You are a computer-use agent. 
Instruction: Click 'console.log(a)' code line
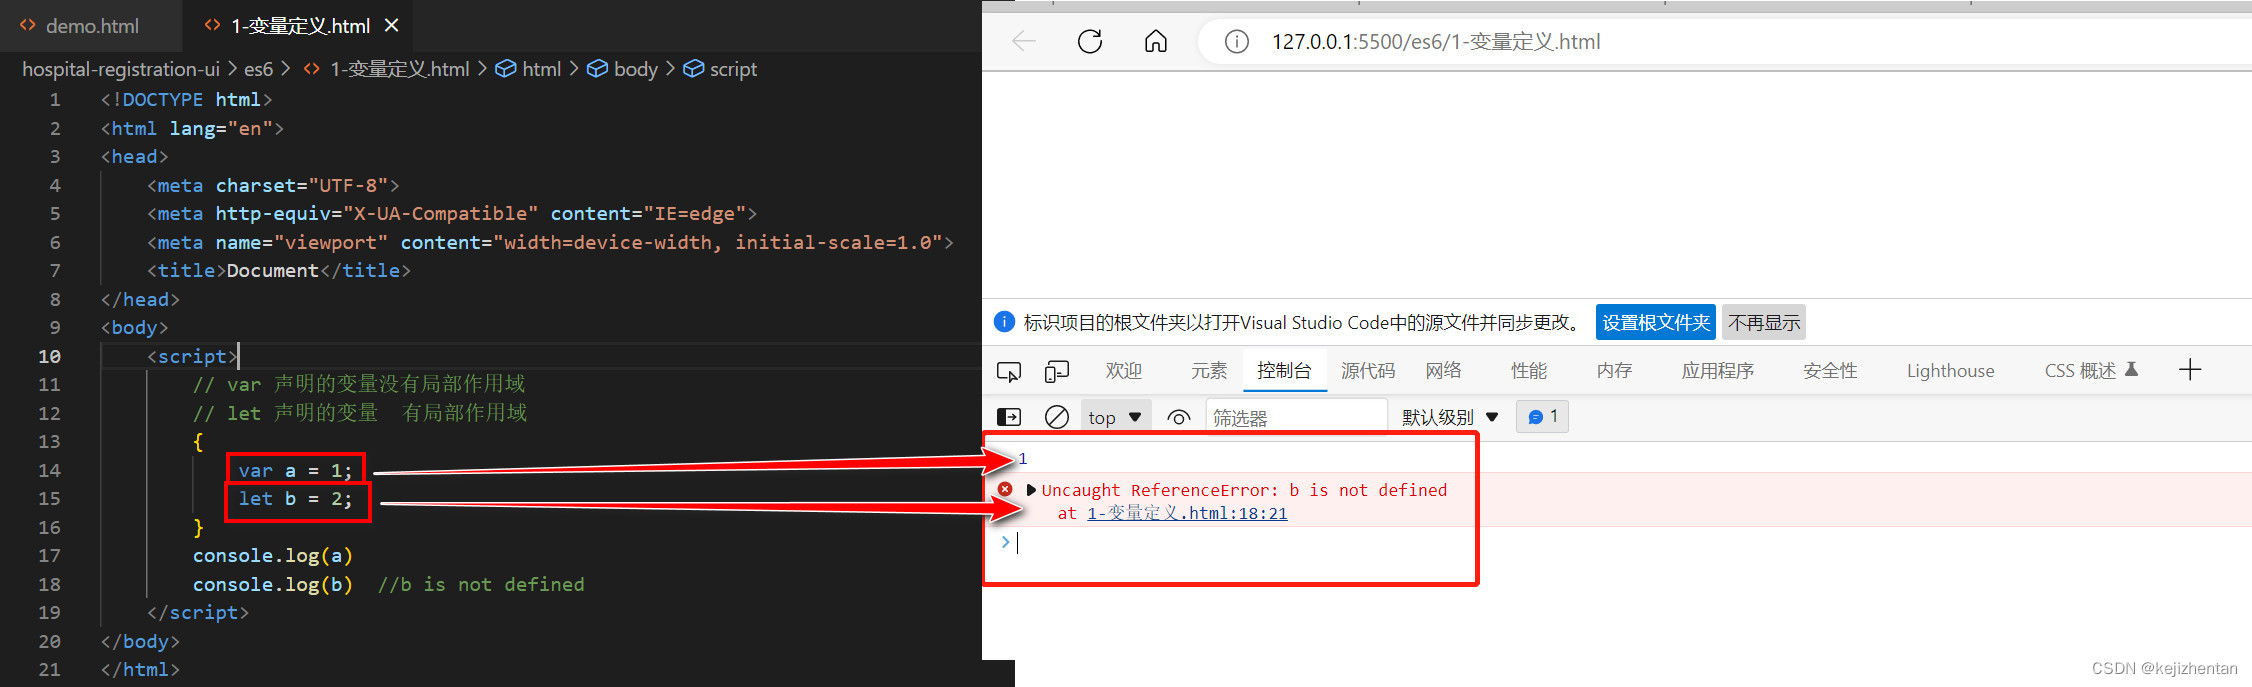(x=272, y=555)
